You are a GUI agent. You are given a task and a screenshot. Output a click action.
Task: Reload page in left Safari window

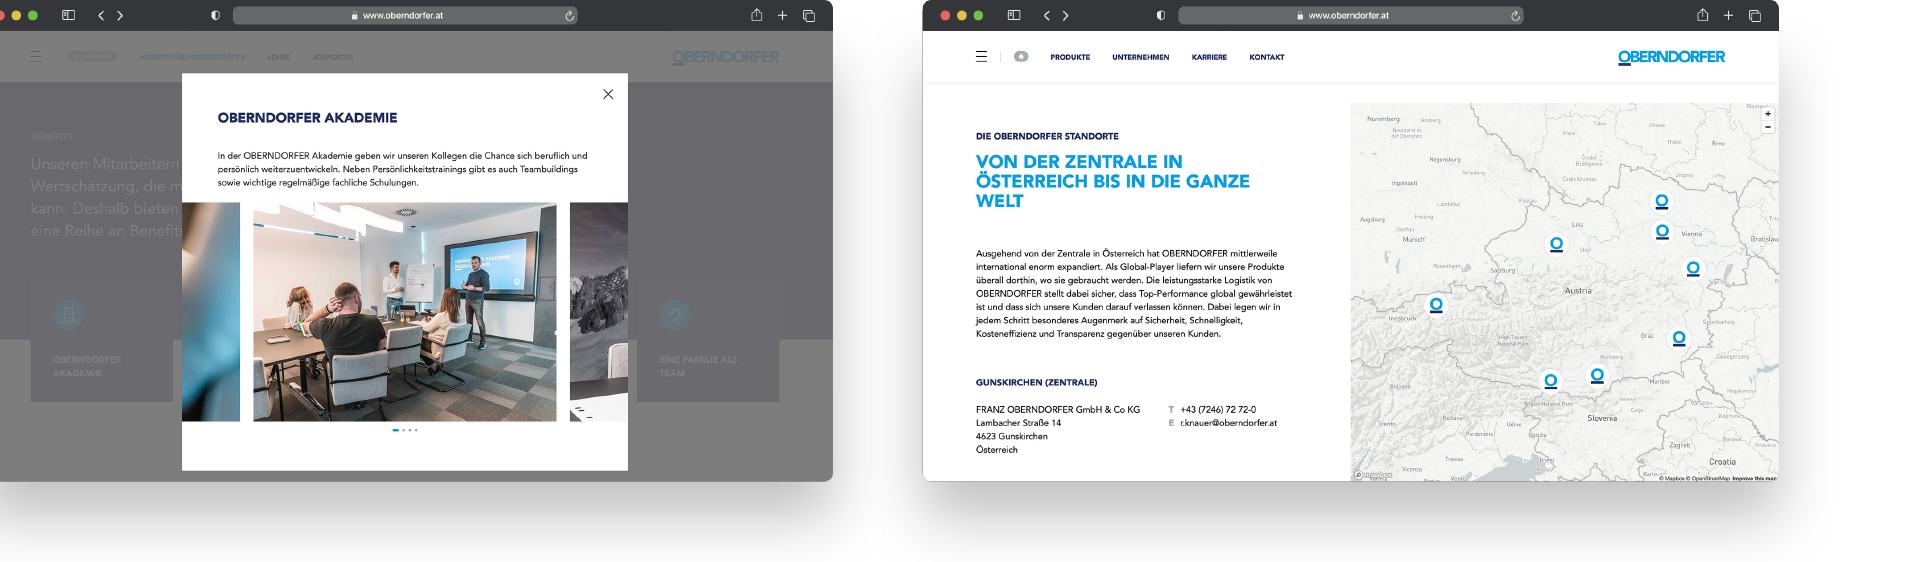[x=569, y=16]
